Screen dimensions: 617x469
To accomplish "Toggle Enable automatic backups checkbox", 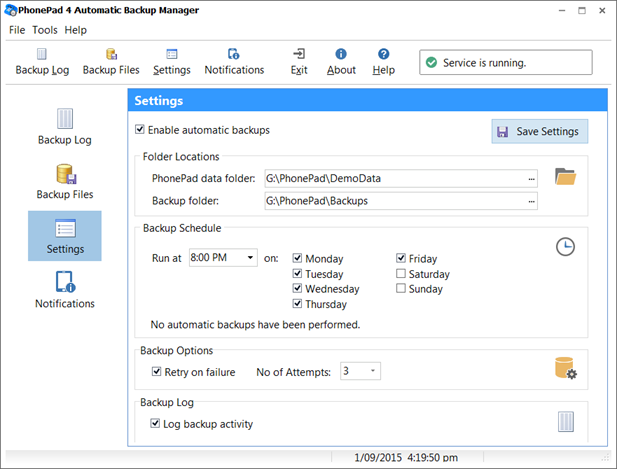I will click(x=140, y=129).
